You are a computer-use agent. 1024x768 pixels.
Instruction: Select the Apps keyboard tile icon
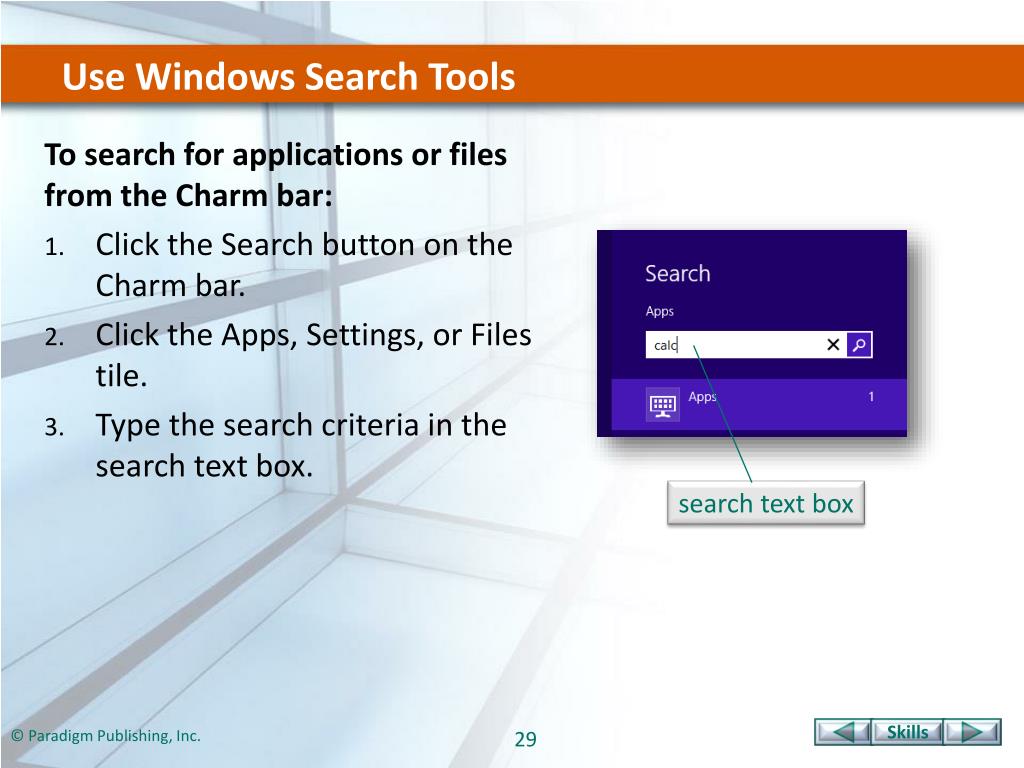pyautogui.click(x=662, y=404)
